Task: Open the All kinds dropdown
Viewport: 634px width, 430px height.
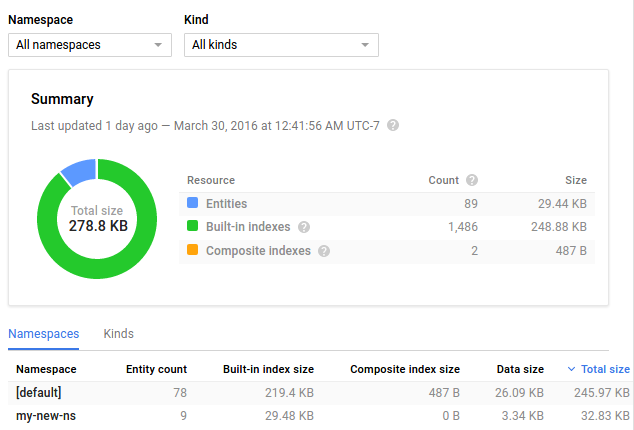Action: tap(281, 45)
